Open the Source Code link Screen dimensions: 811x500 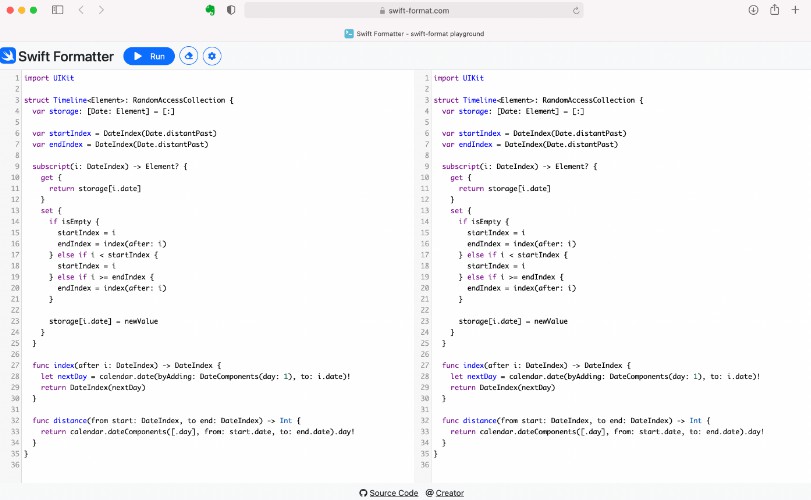(393, 493)
